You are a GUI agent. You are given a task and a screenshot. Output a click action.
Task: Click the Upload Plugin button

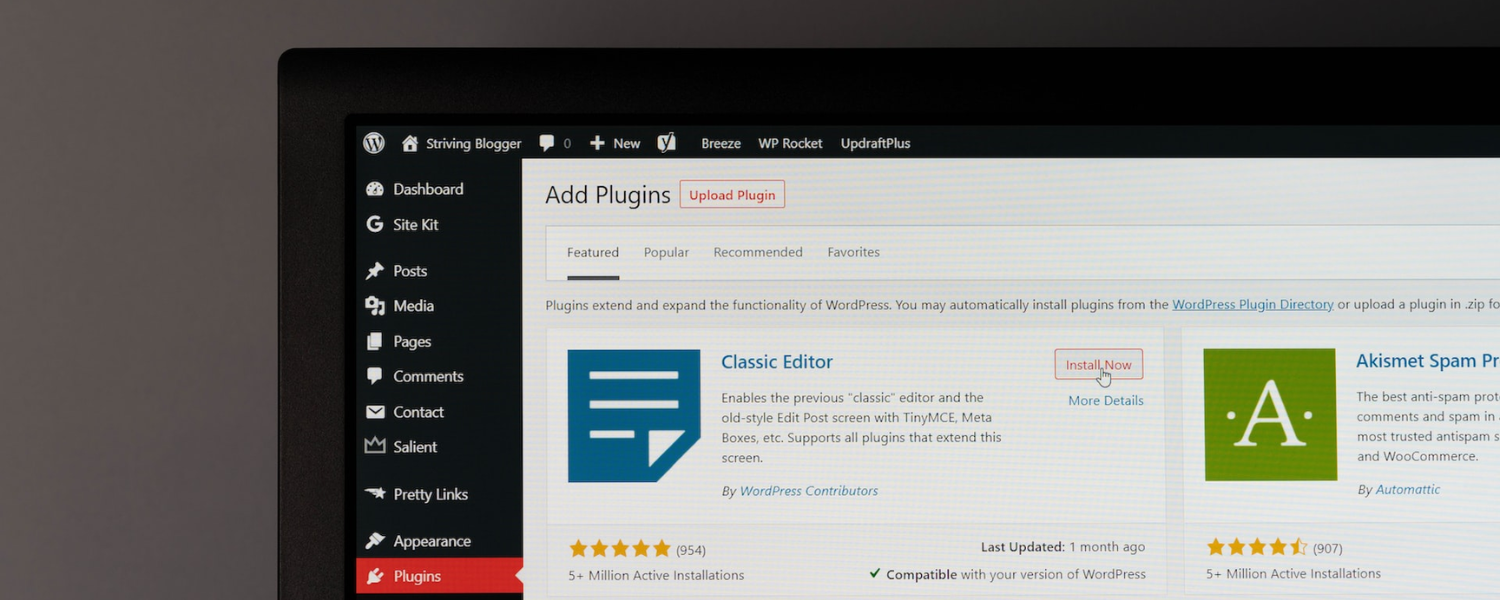732,195
